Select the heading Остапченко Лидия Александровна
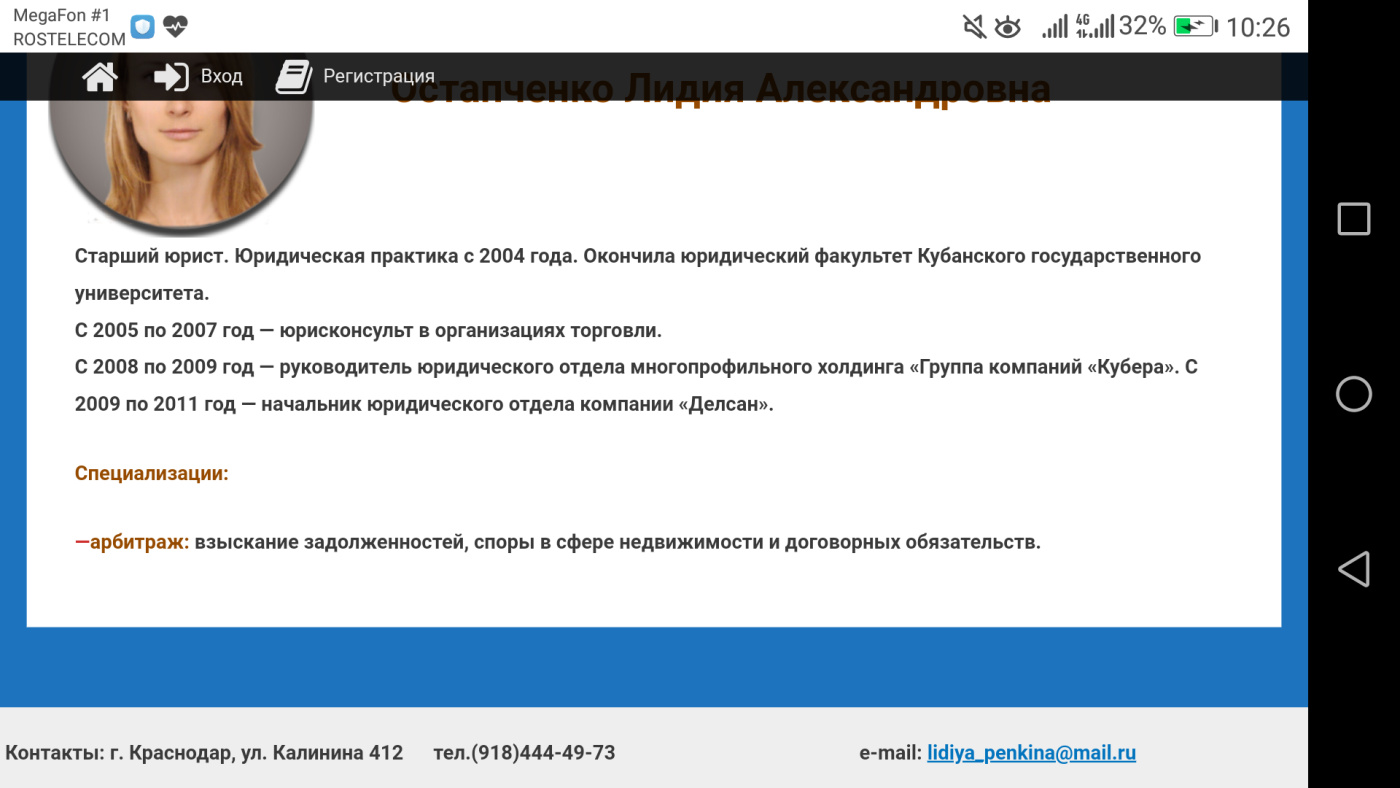The width and height of the screenshot is (1400, 788). click(x=720, y=89)
